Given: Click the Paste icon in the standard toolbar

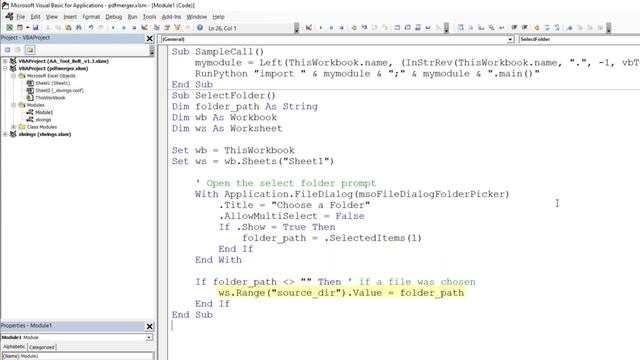Looking at the screenshot, I should 68,28.
